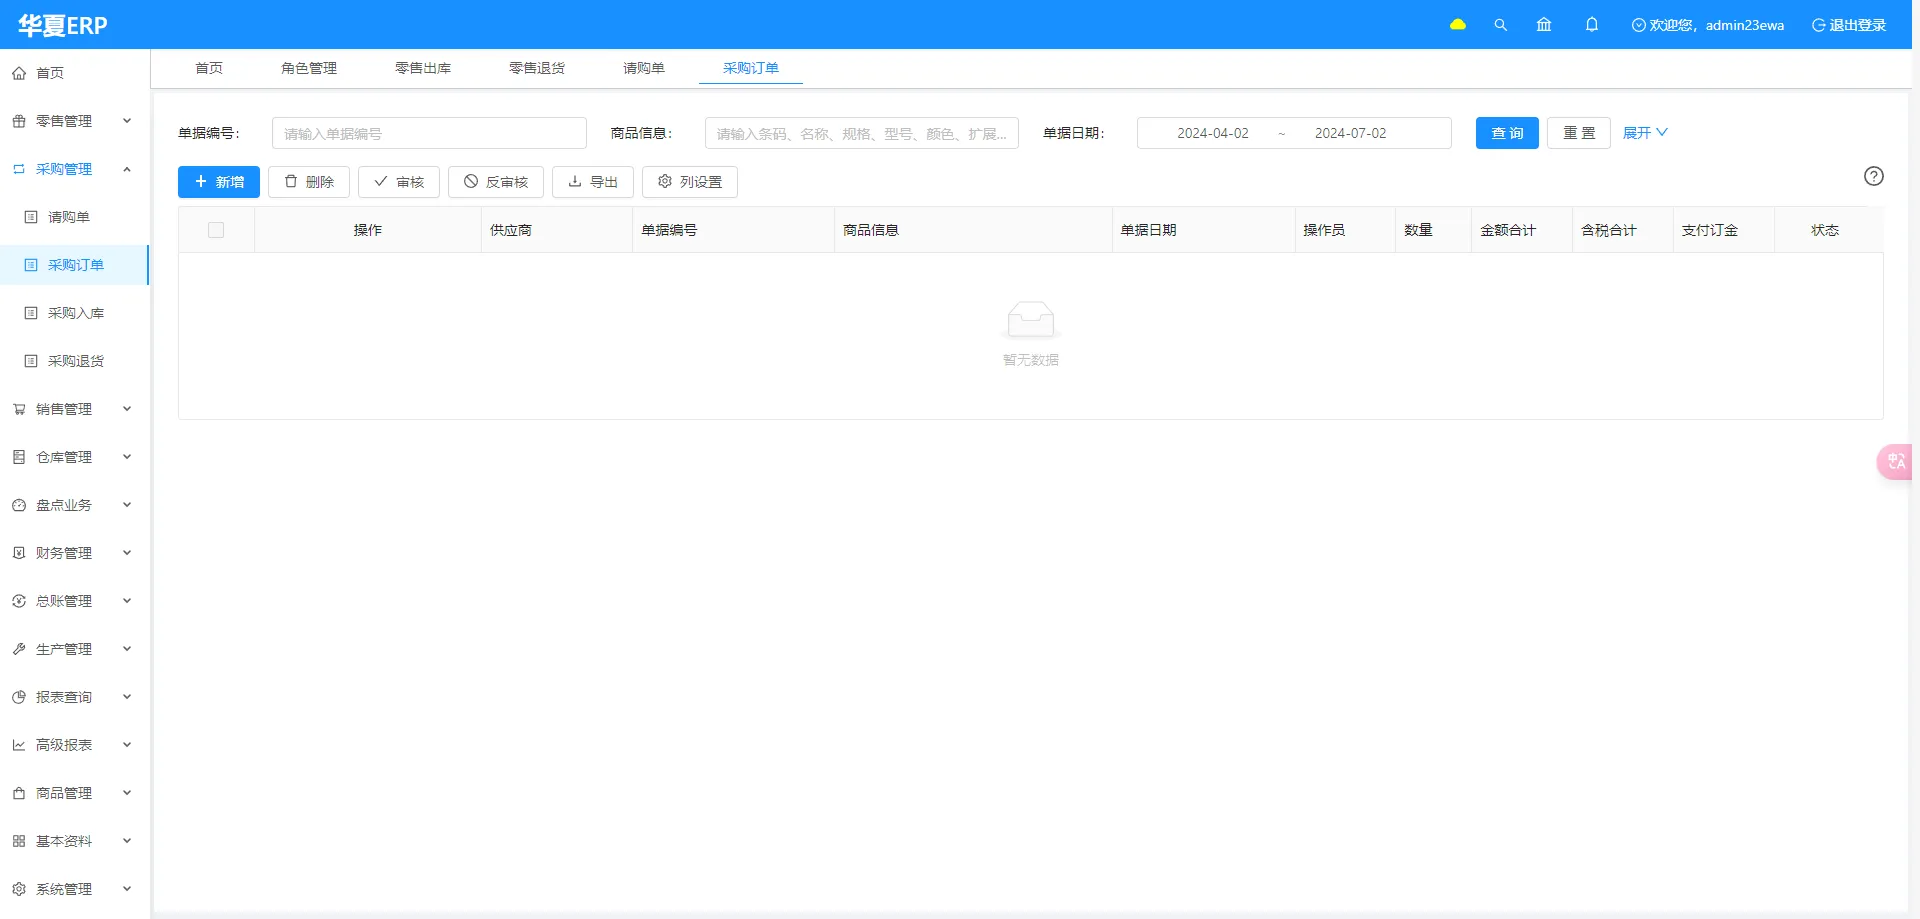Click the 华夏ERP logo
The width and height of the screenshot is (1920, 919).
click(62, 25)
